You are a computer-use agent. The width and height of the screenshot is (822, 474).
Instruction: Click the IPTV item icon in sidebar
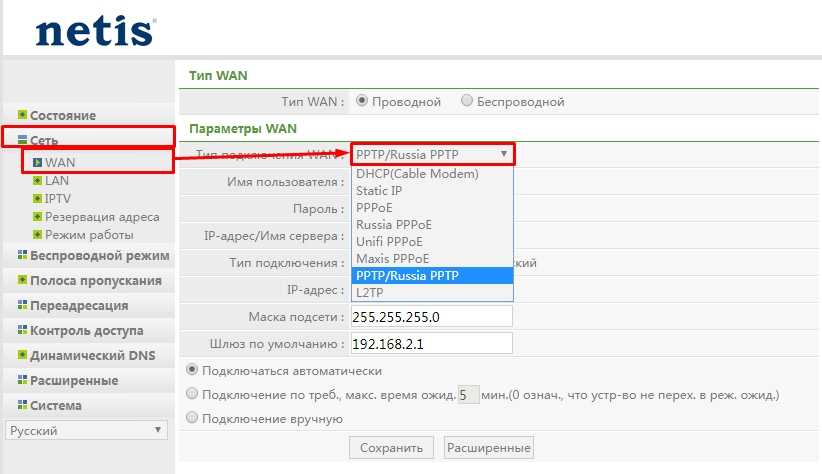[37, 199]
